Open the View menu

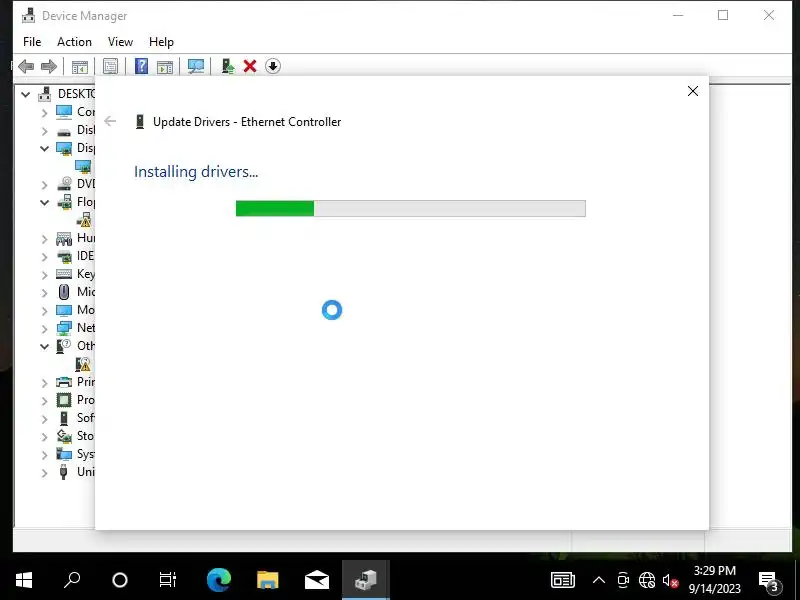(120, 42)
